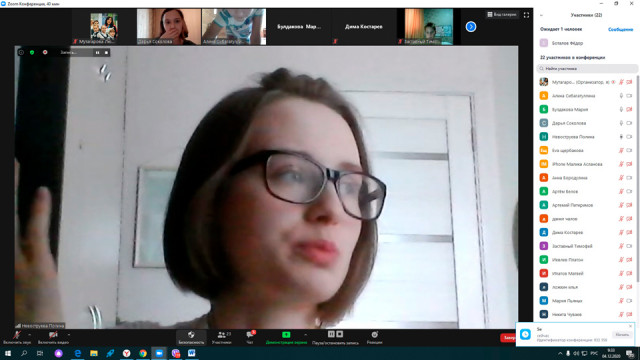Expand audio options arrow beside microphone
This screenshot has height=360, width=640.
[x=29, y=335]
